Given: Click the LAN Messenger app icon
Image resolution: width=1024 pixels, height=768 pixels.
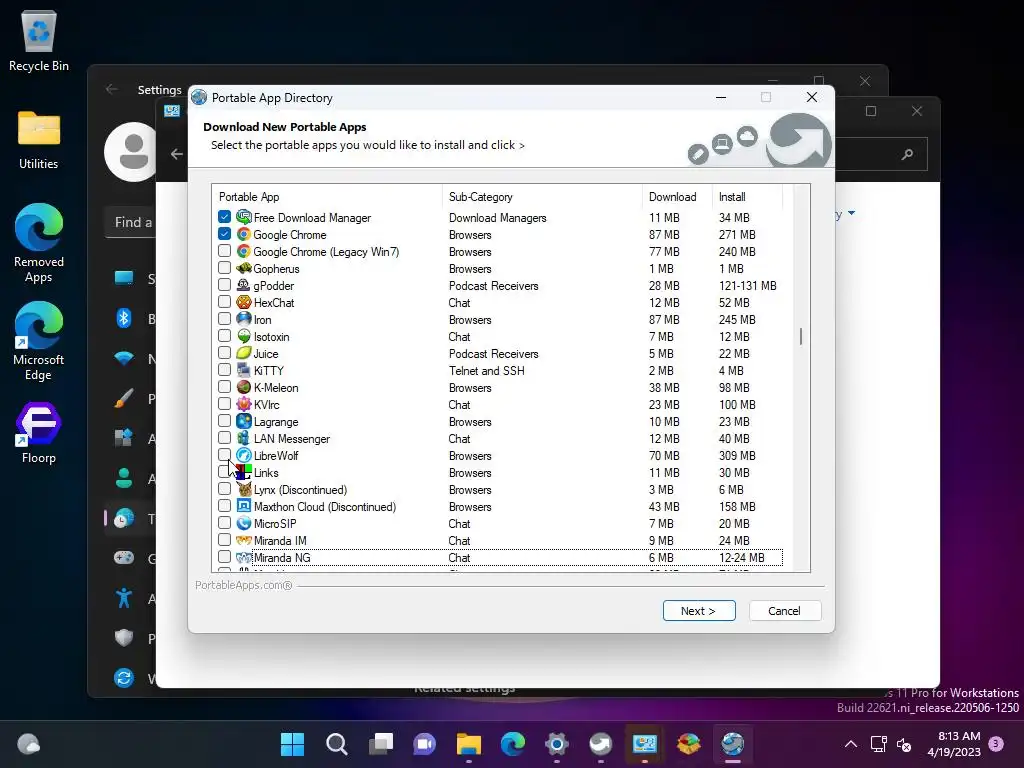Looking at the screenshot, I should [x=244, y=438].
